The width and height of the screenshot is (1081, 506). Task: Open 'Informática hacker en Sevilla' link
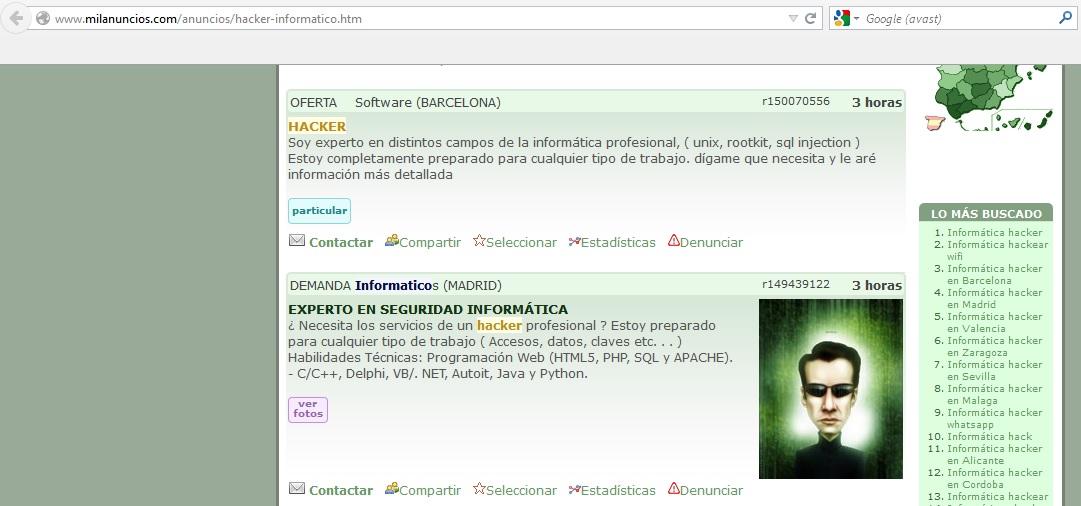[x=995, y=370]
